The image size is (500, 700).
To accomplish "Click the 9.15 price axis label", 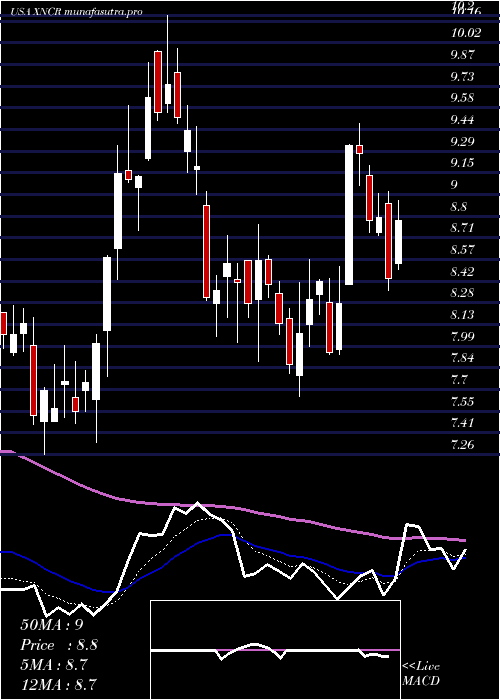I will pos(463,163).
